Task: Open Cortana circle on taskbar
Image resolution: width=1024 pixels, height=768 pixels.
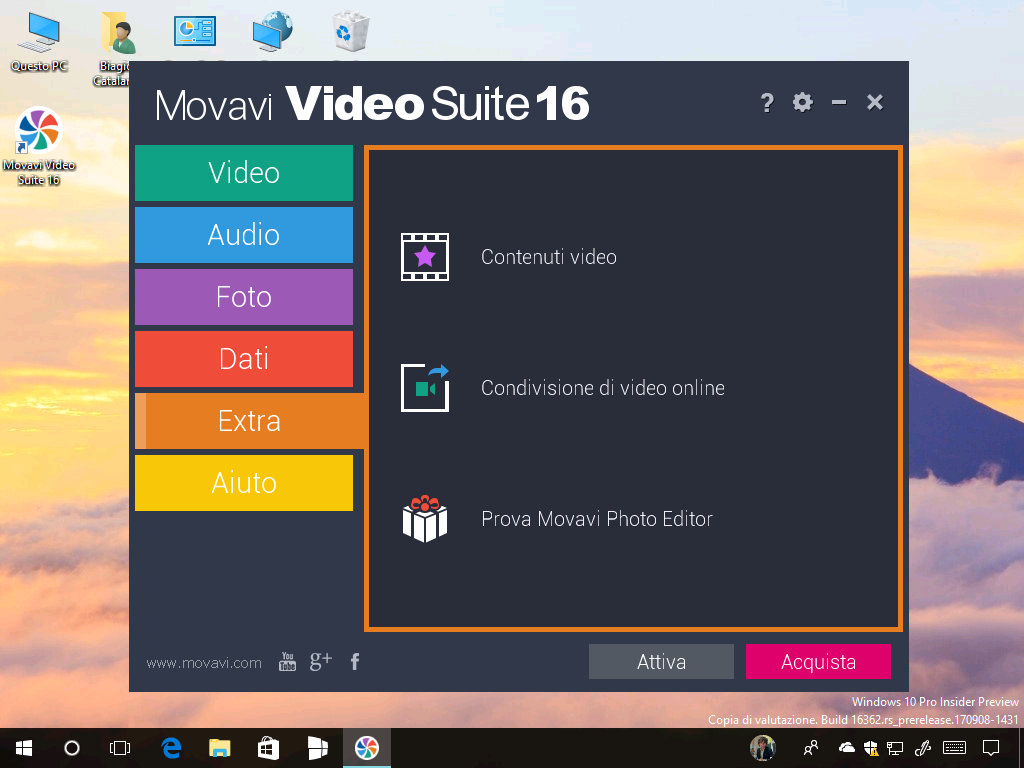Action: pos(72,748)
